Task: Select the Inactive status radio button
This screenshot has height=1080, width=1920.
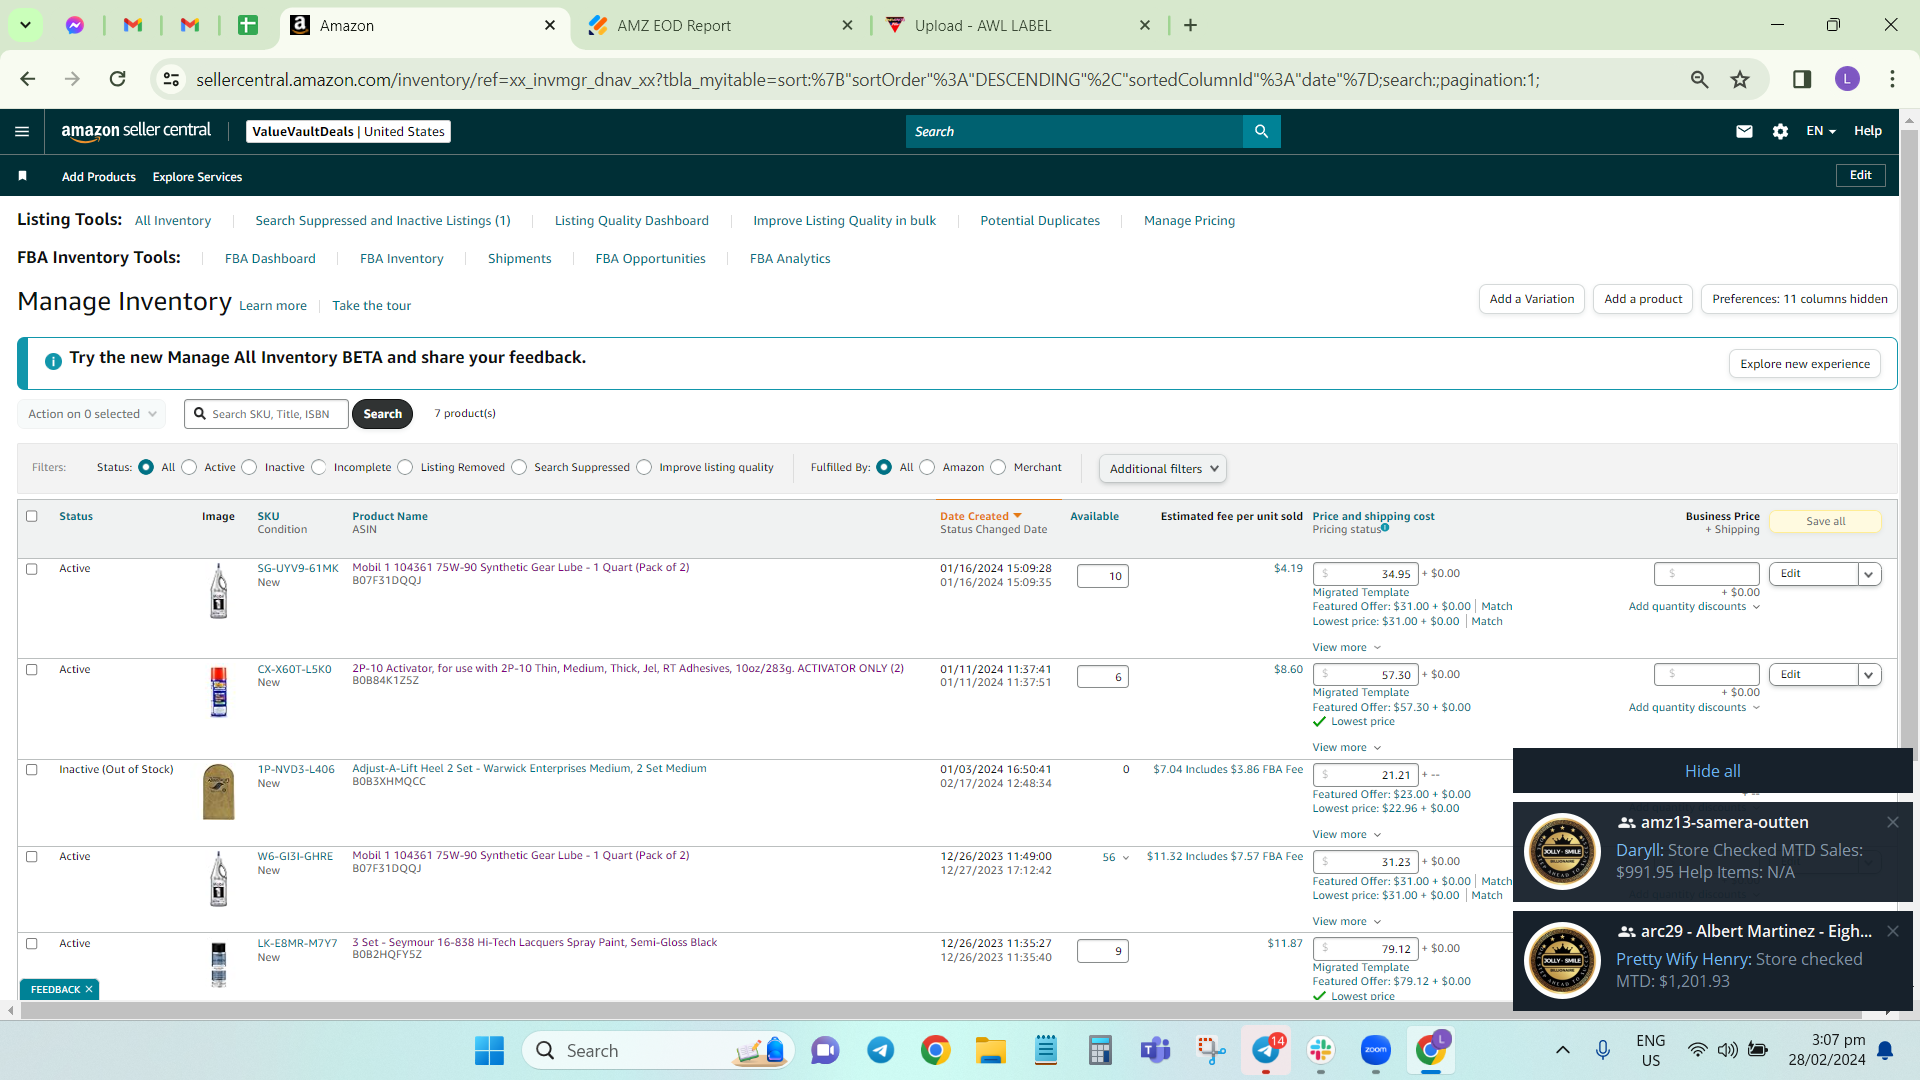Action: tap(249, 467)
